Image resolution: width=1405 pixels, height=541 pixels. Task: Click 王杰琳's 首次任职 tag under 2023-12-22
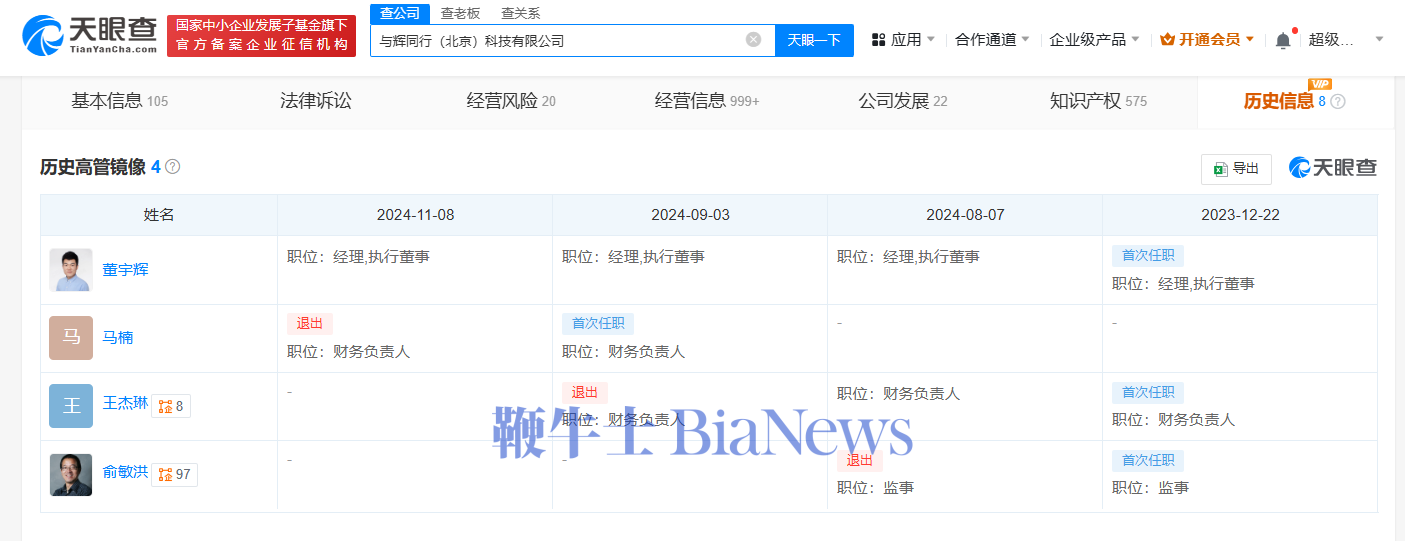(1148, 392)
